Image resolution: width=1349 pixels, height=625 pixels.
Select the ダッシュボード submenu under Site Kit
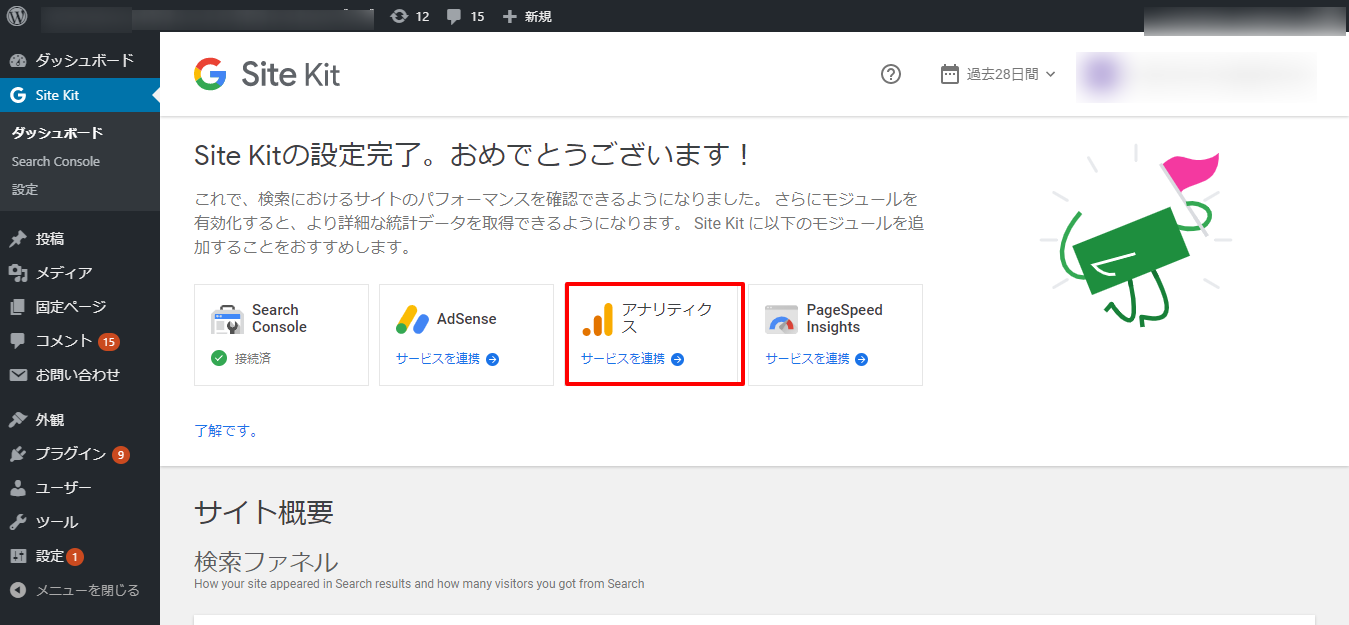(x=57, y=133)
